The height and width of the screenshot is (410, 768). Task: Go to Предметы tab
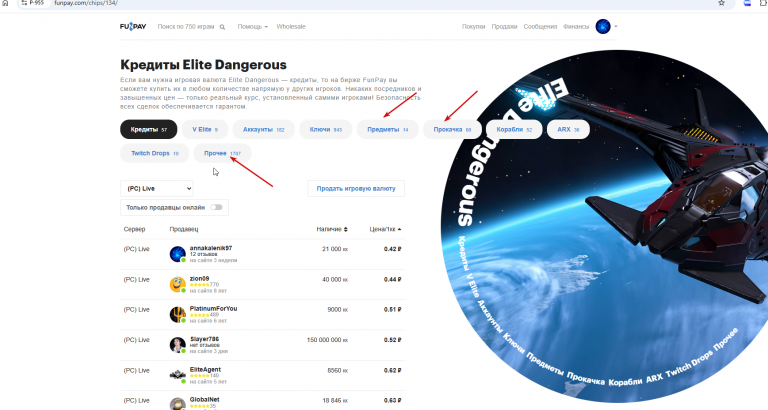(387, 129)
